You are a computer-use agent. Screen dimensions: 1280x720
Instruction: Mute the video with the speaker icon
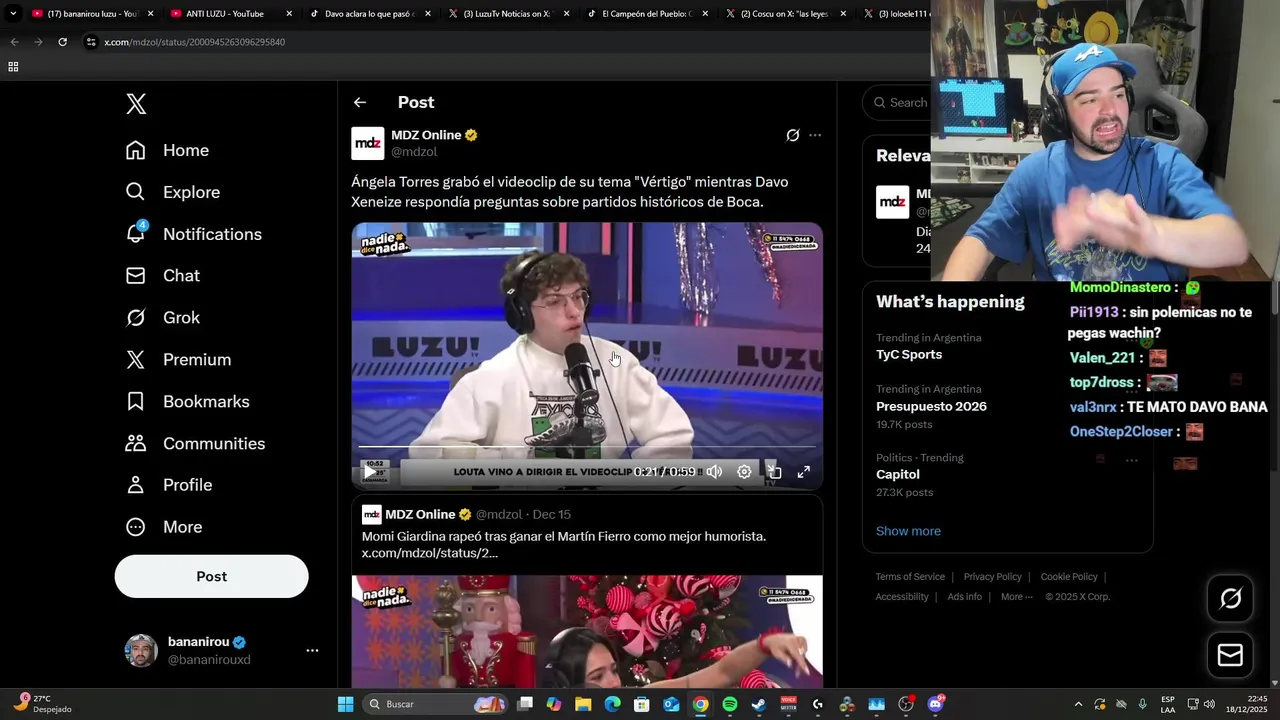pyautogui.click(x=714, y=472)
